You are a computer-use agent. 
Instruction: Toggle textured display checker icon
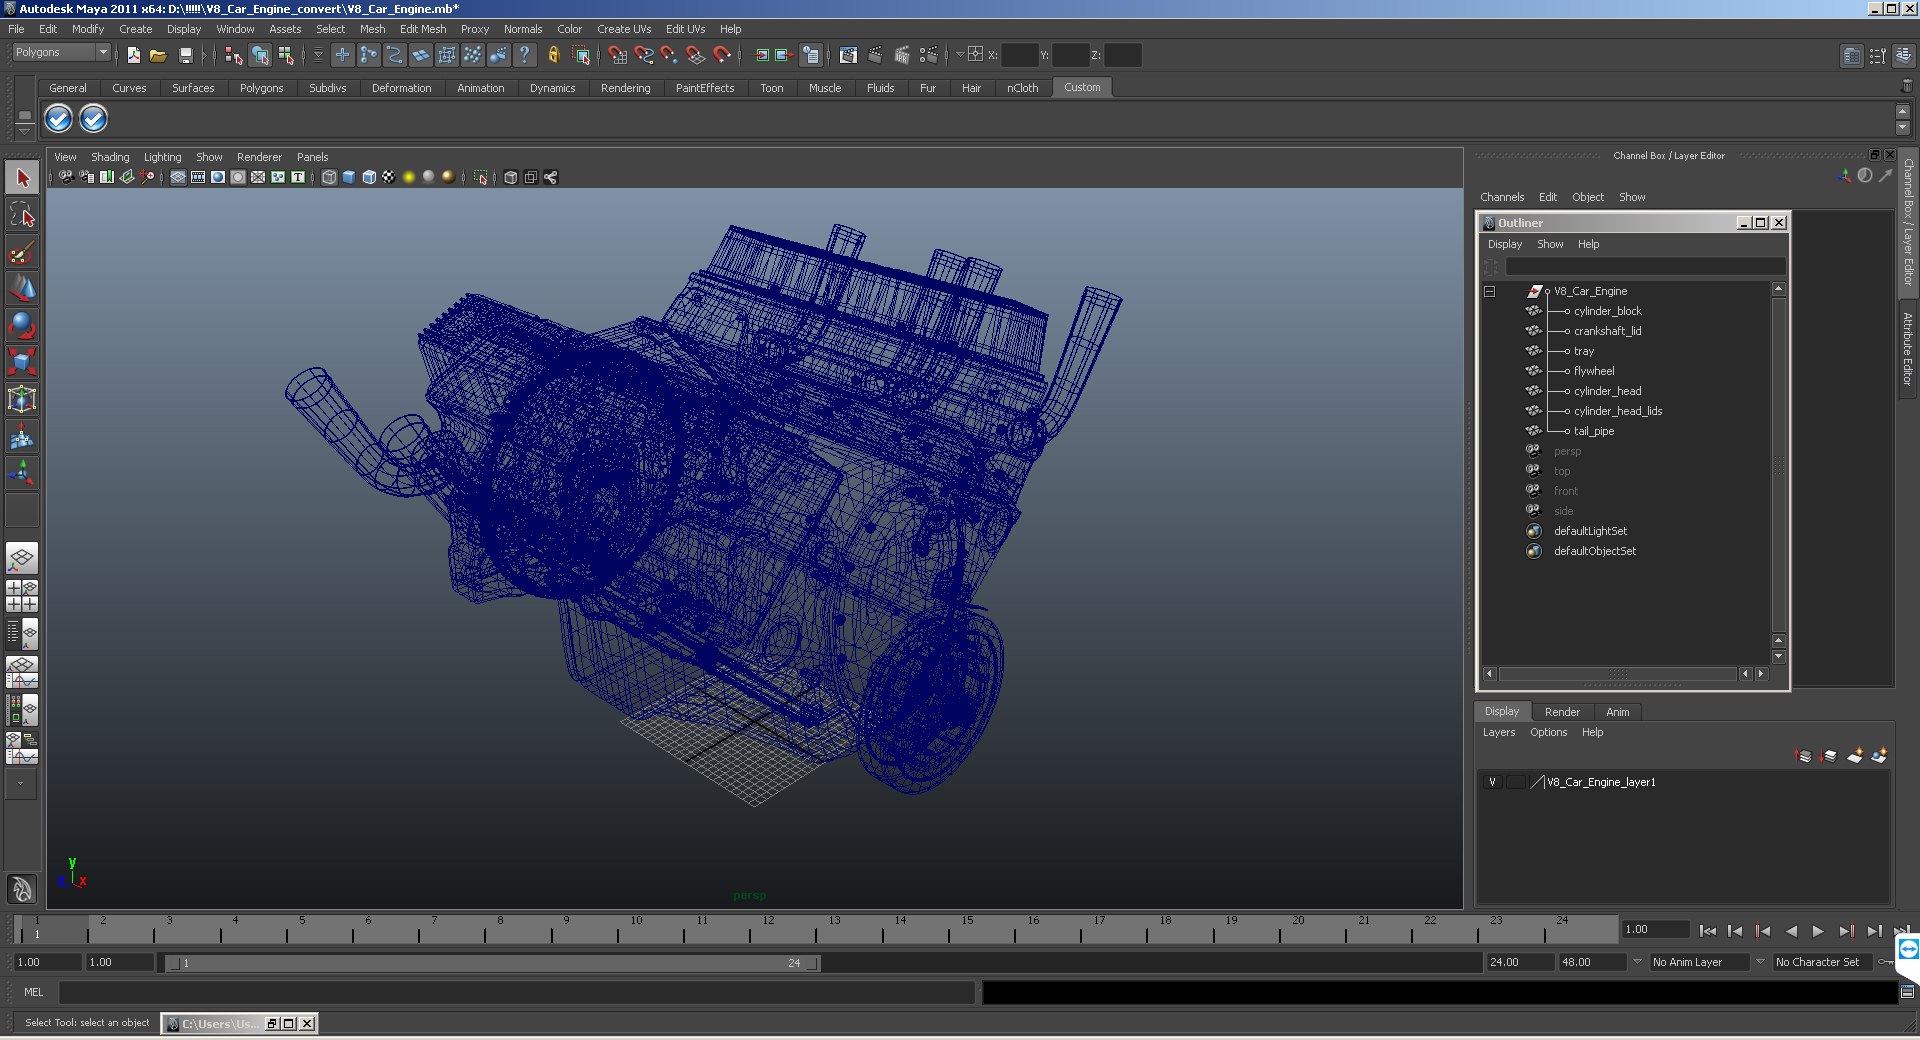tap(389, 177)
